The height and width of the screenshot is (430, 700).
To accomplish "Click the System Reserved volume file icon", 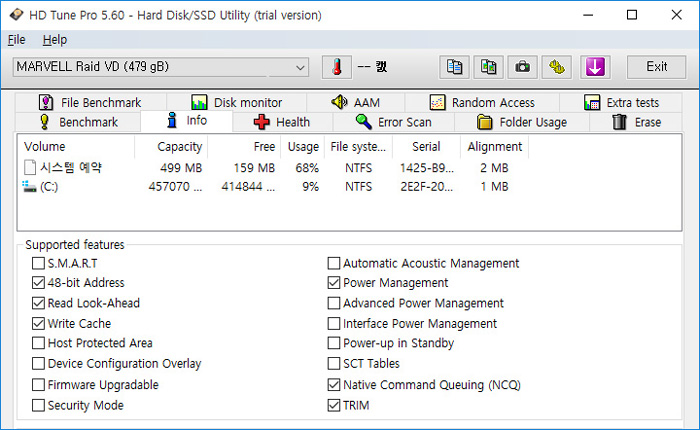I will click(x=29, y=167).
